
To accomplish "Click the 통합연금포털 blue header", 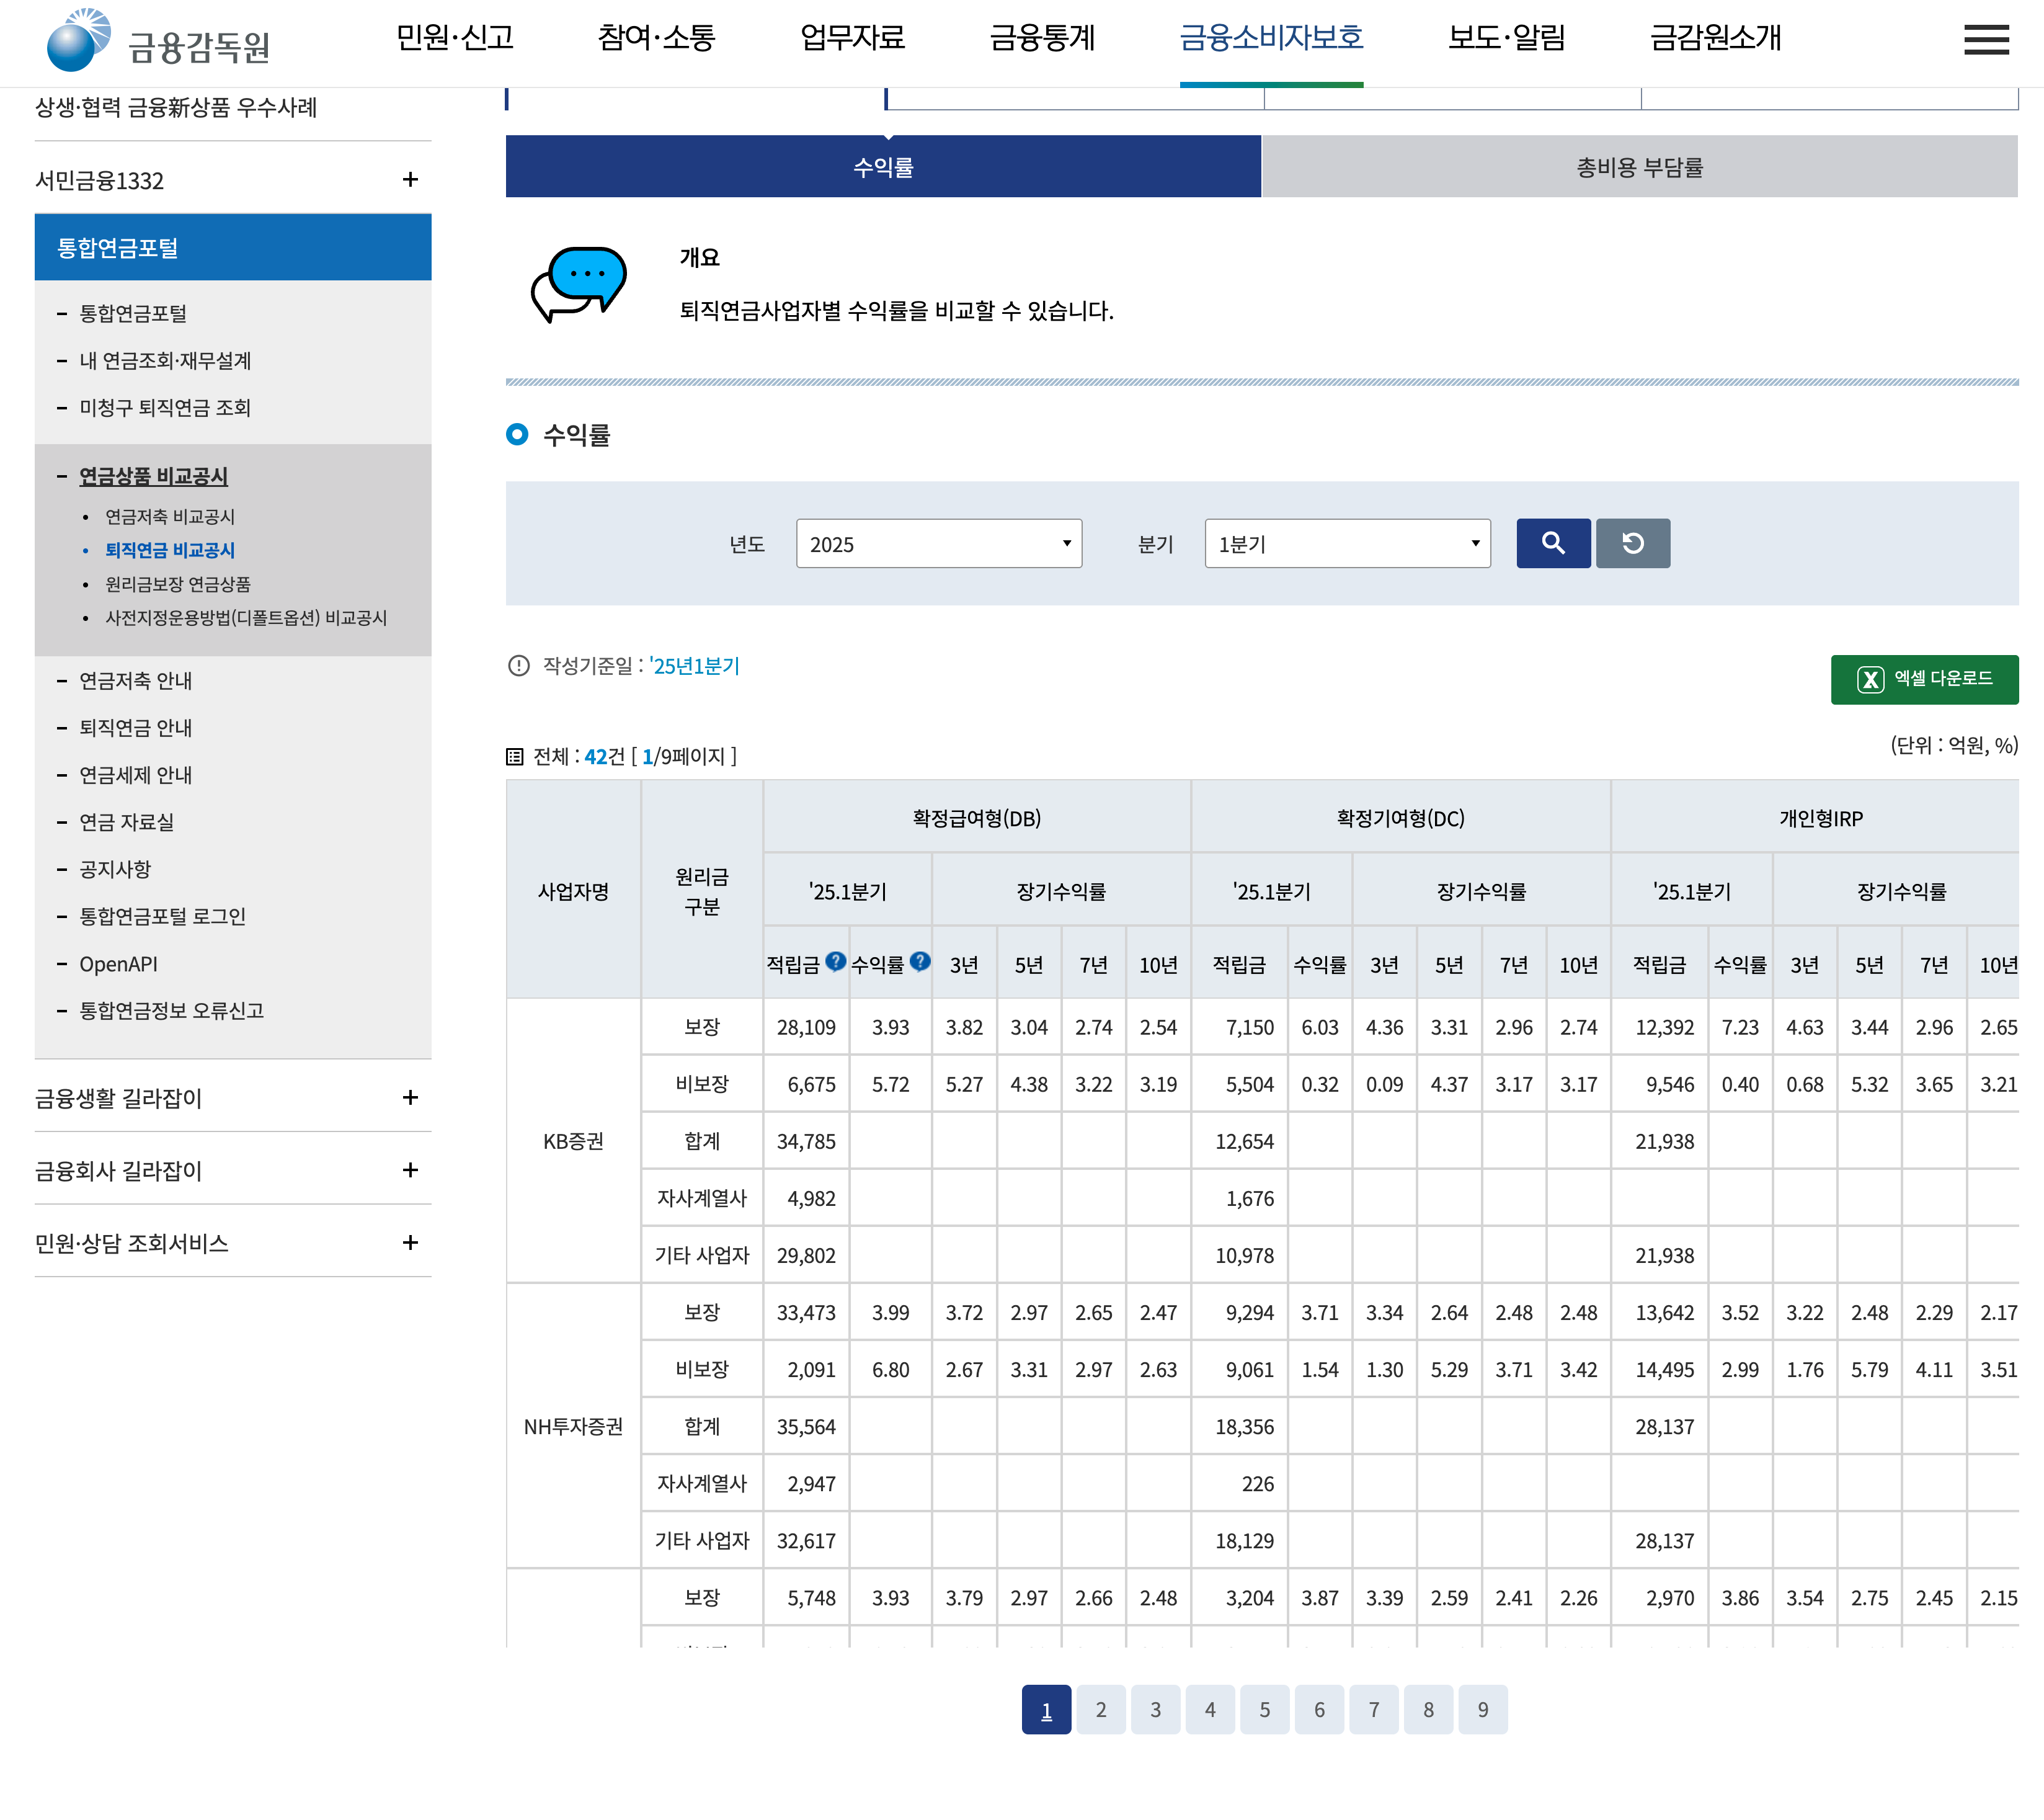I will tap(232, 247).
